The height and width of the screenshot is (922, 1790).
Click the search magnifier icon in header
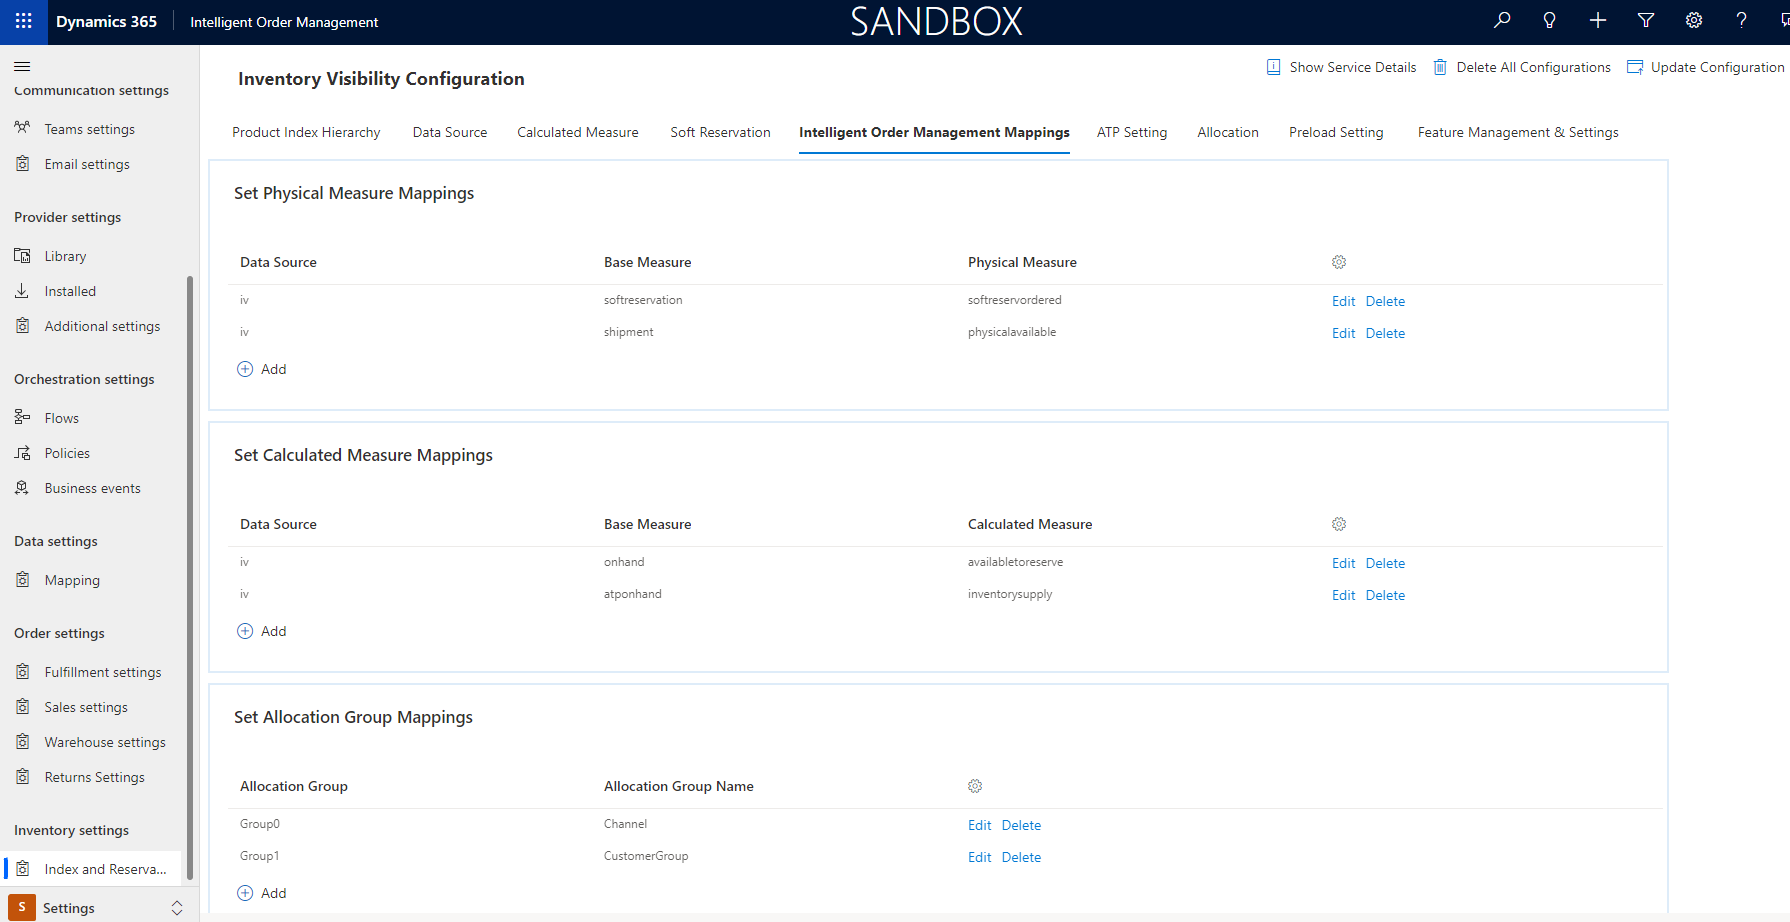(1502, 20)
